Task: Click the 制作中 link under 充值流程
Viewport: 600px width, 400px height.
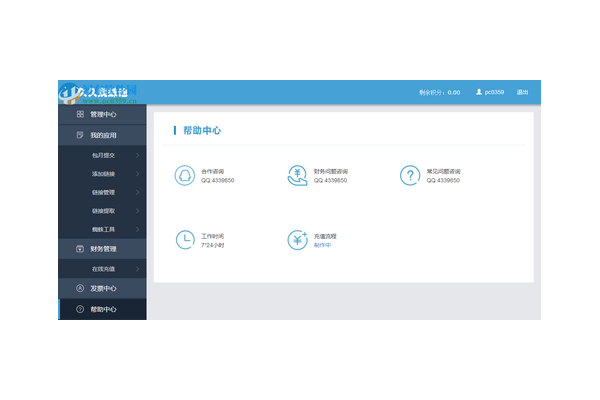Action: click(x=323, y=245)
